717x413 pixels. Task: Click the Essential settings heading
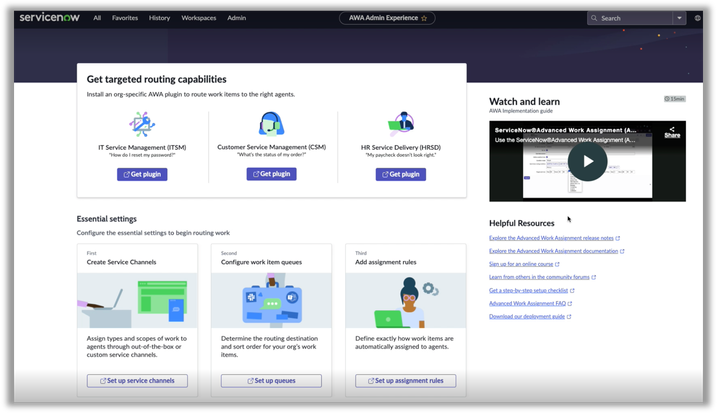[x=107, y=219]
